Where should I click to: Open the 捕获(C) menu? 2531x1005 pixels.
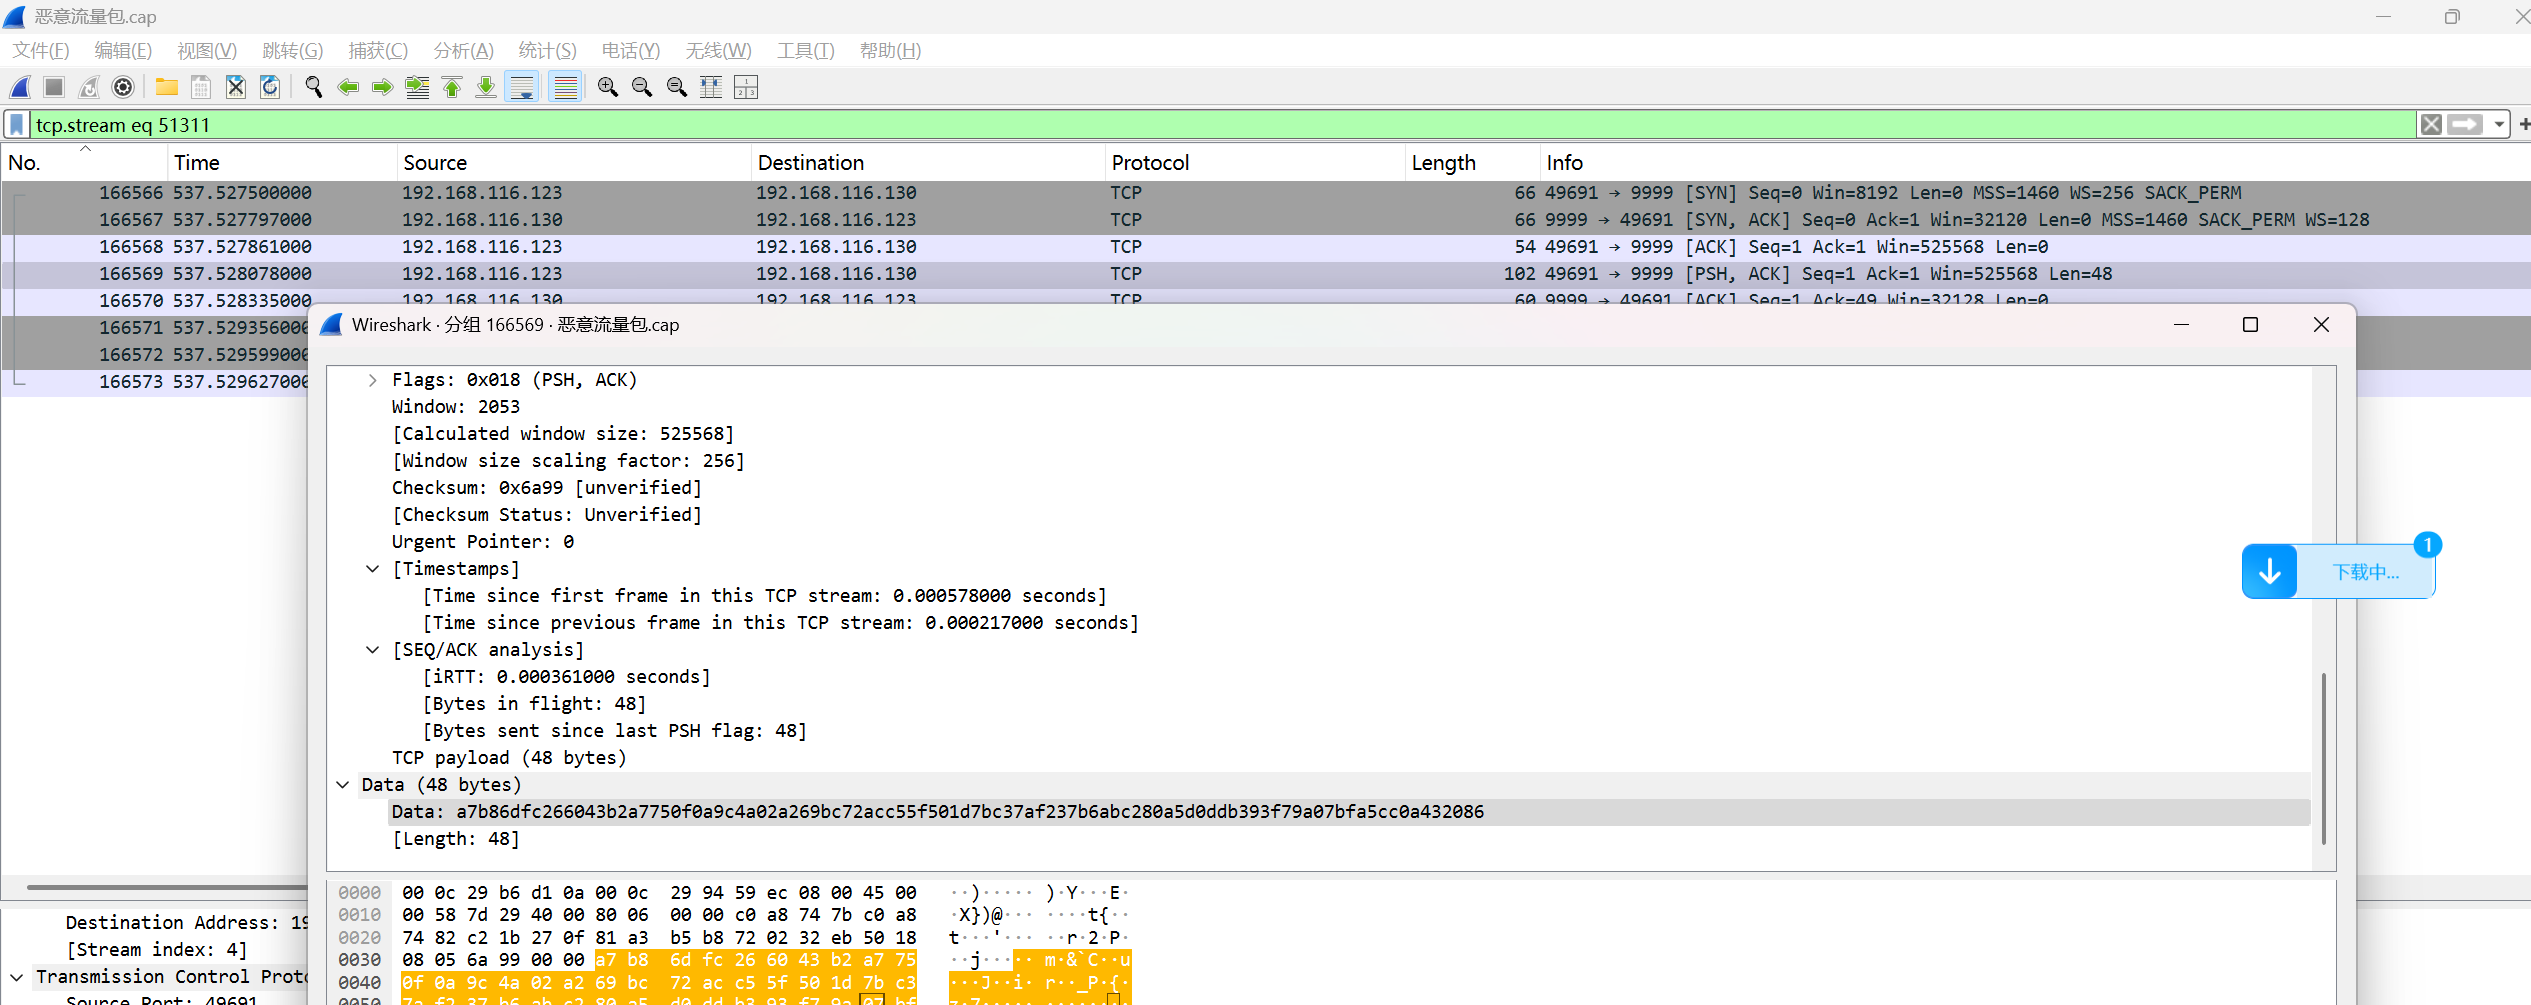[x=378, y=51]
